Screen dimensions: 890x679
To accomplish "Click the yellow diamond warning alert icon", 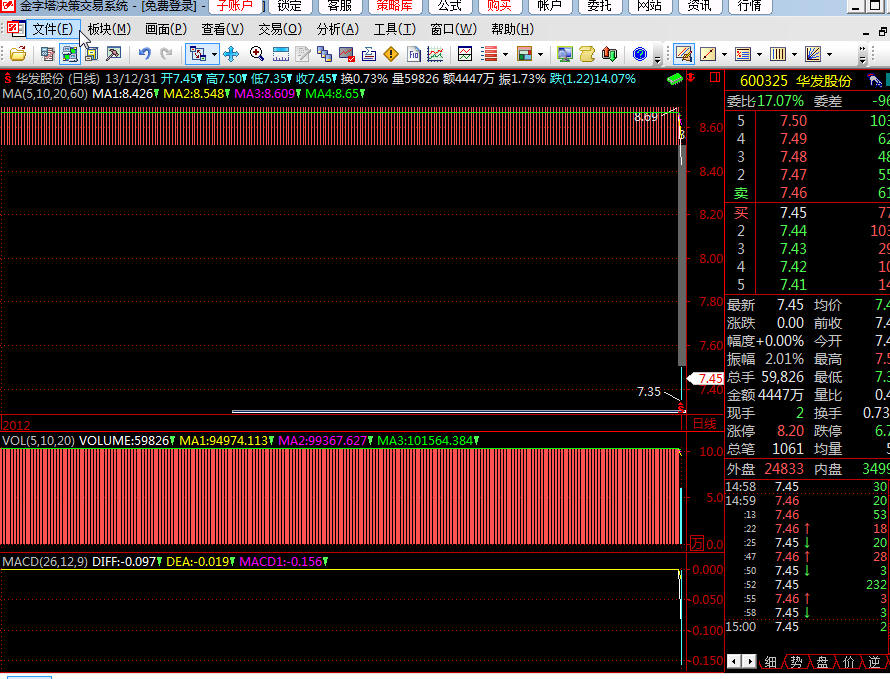I will (x=390, y=54).
